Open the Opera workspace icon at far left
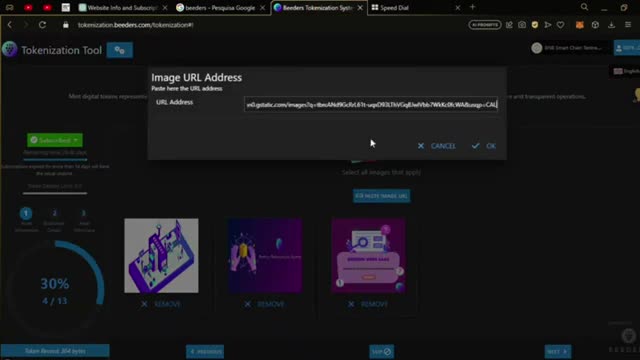640x360 pixels. (9, 7)
